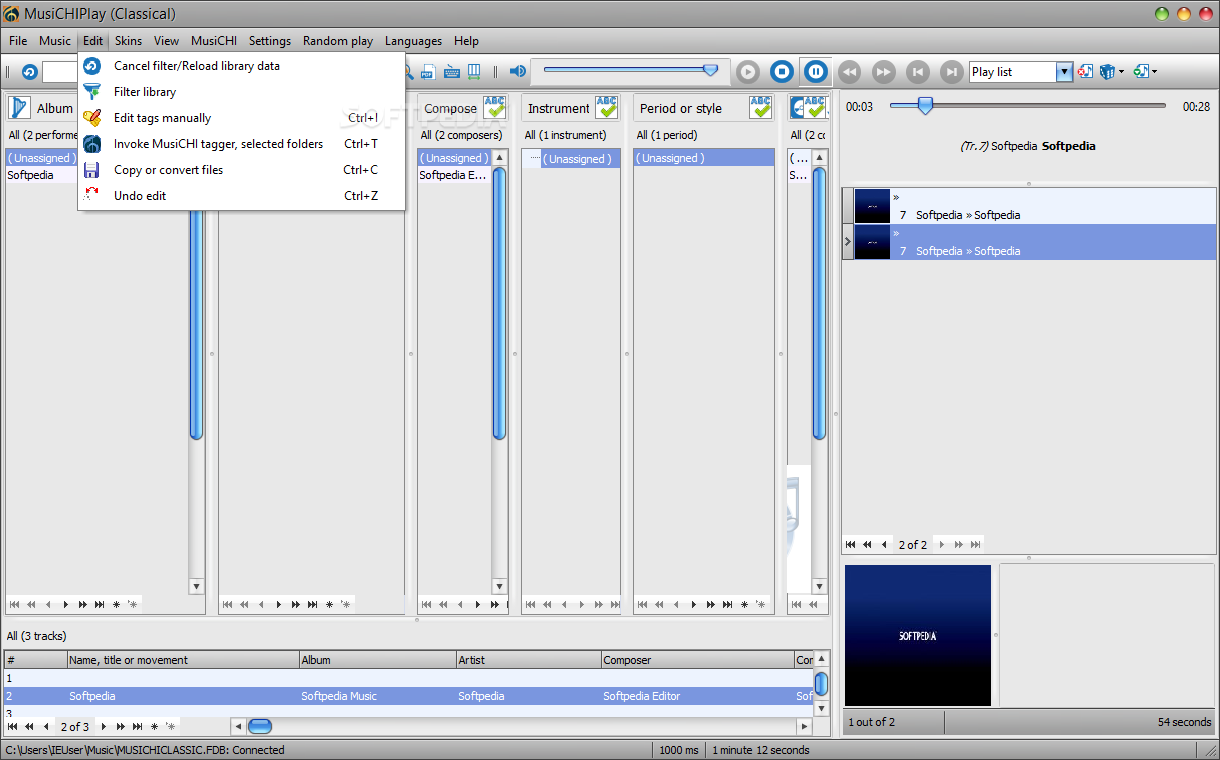
Task: Select Edit tags manually
Action: [x=241, y=118]
